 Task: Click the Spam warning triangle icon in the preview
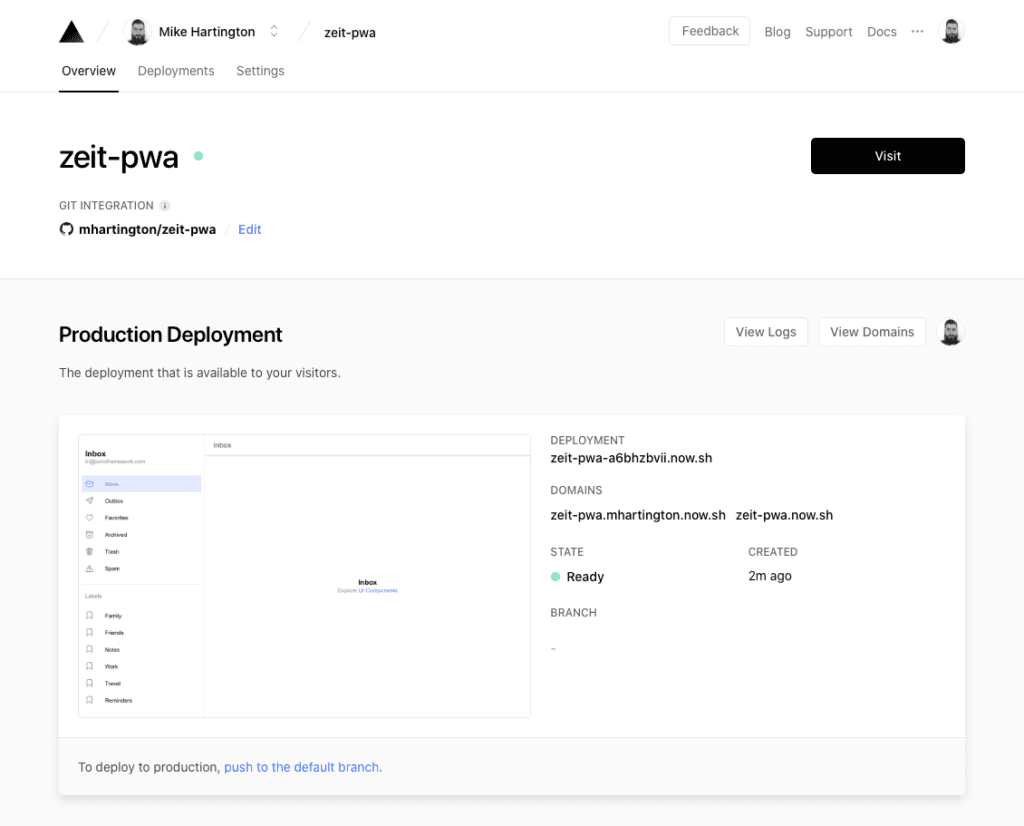tap(89, 568)
